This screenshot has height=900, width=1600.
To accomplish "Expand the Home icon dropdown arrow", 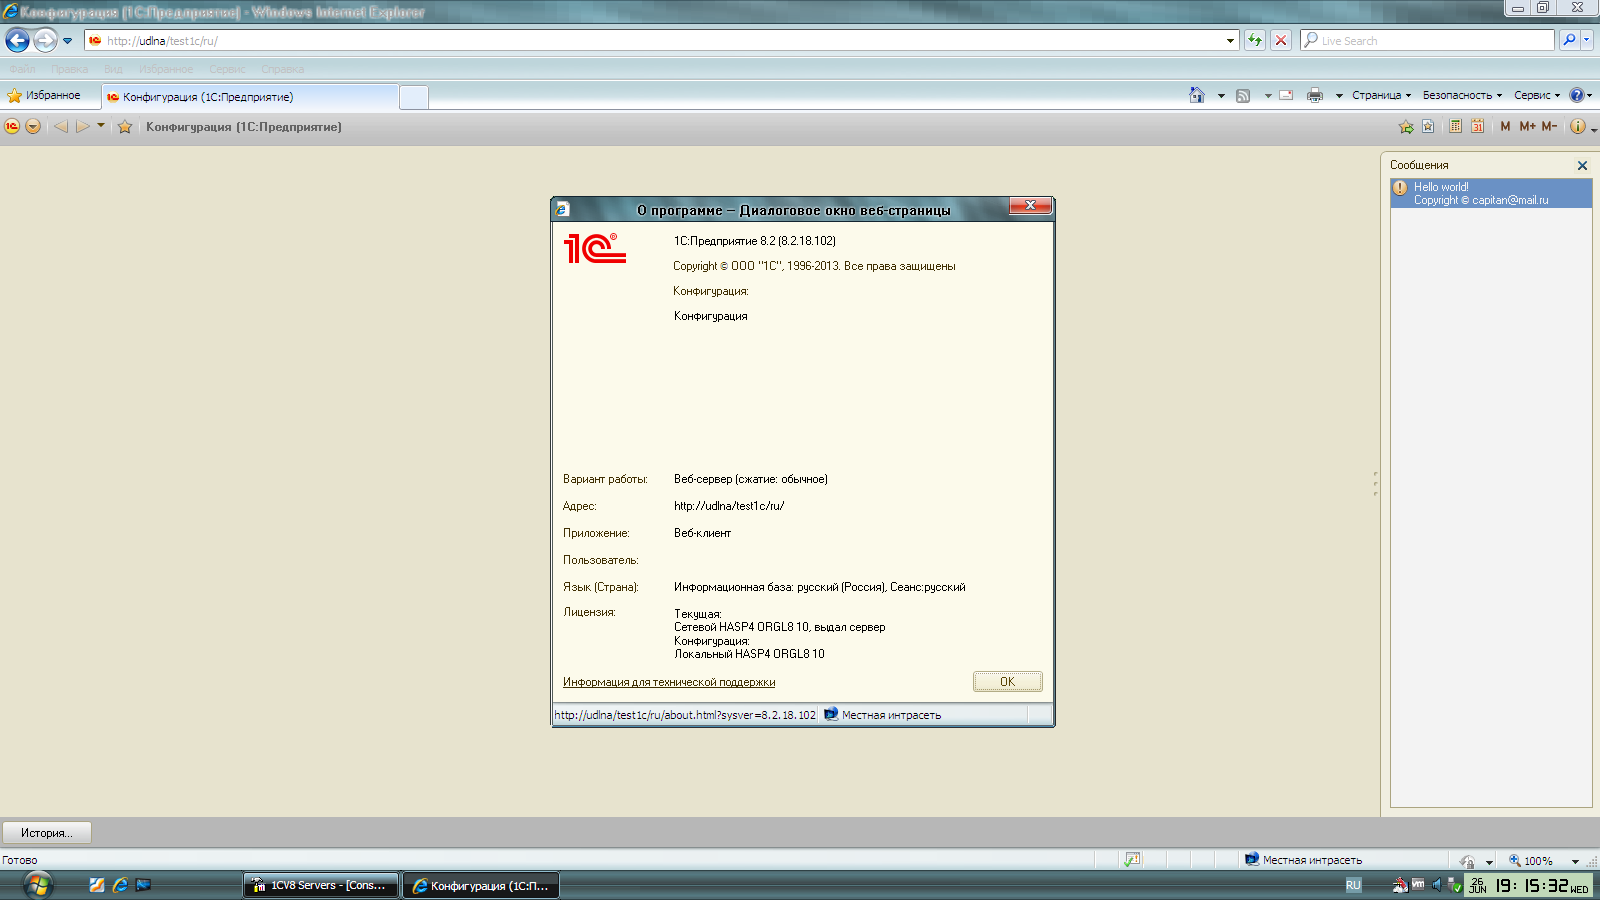I will 1221,96.
